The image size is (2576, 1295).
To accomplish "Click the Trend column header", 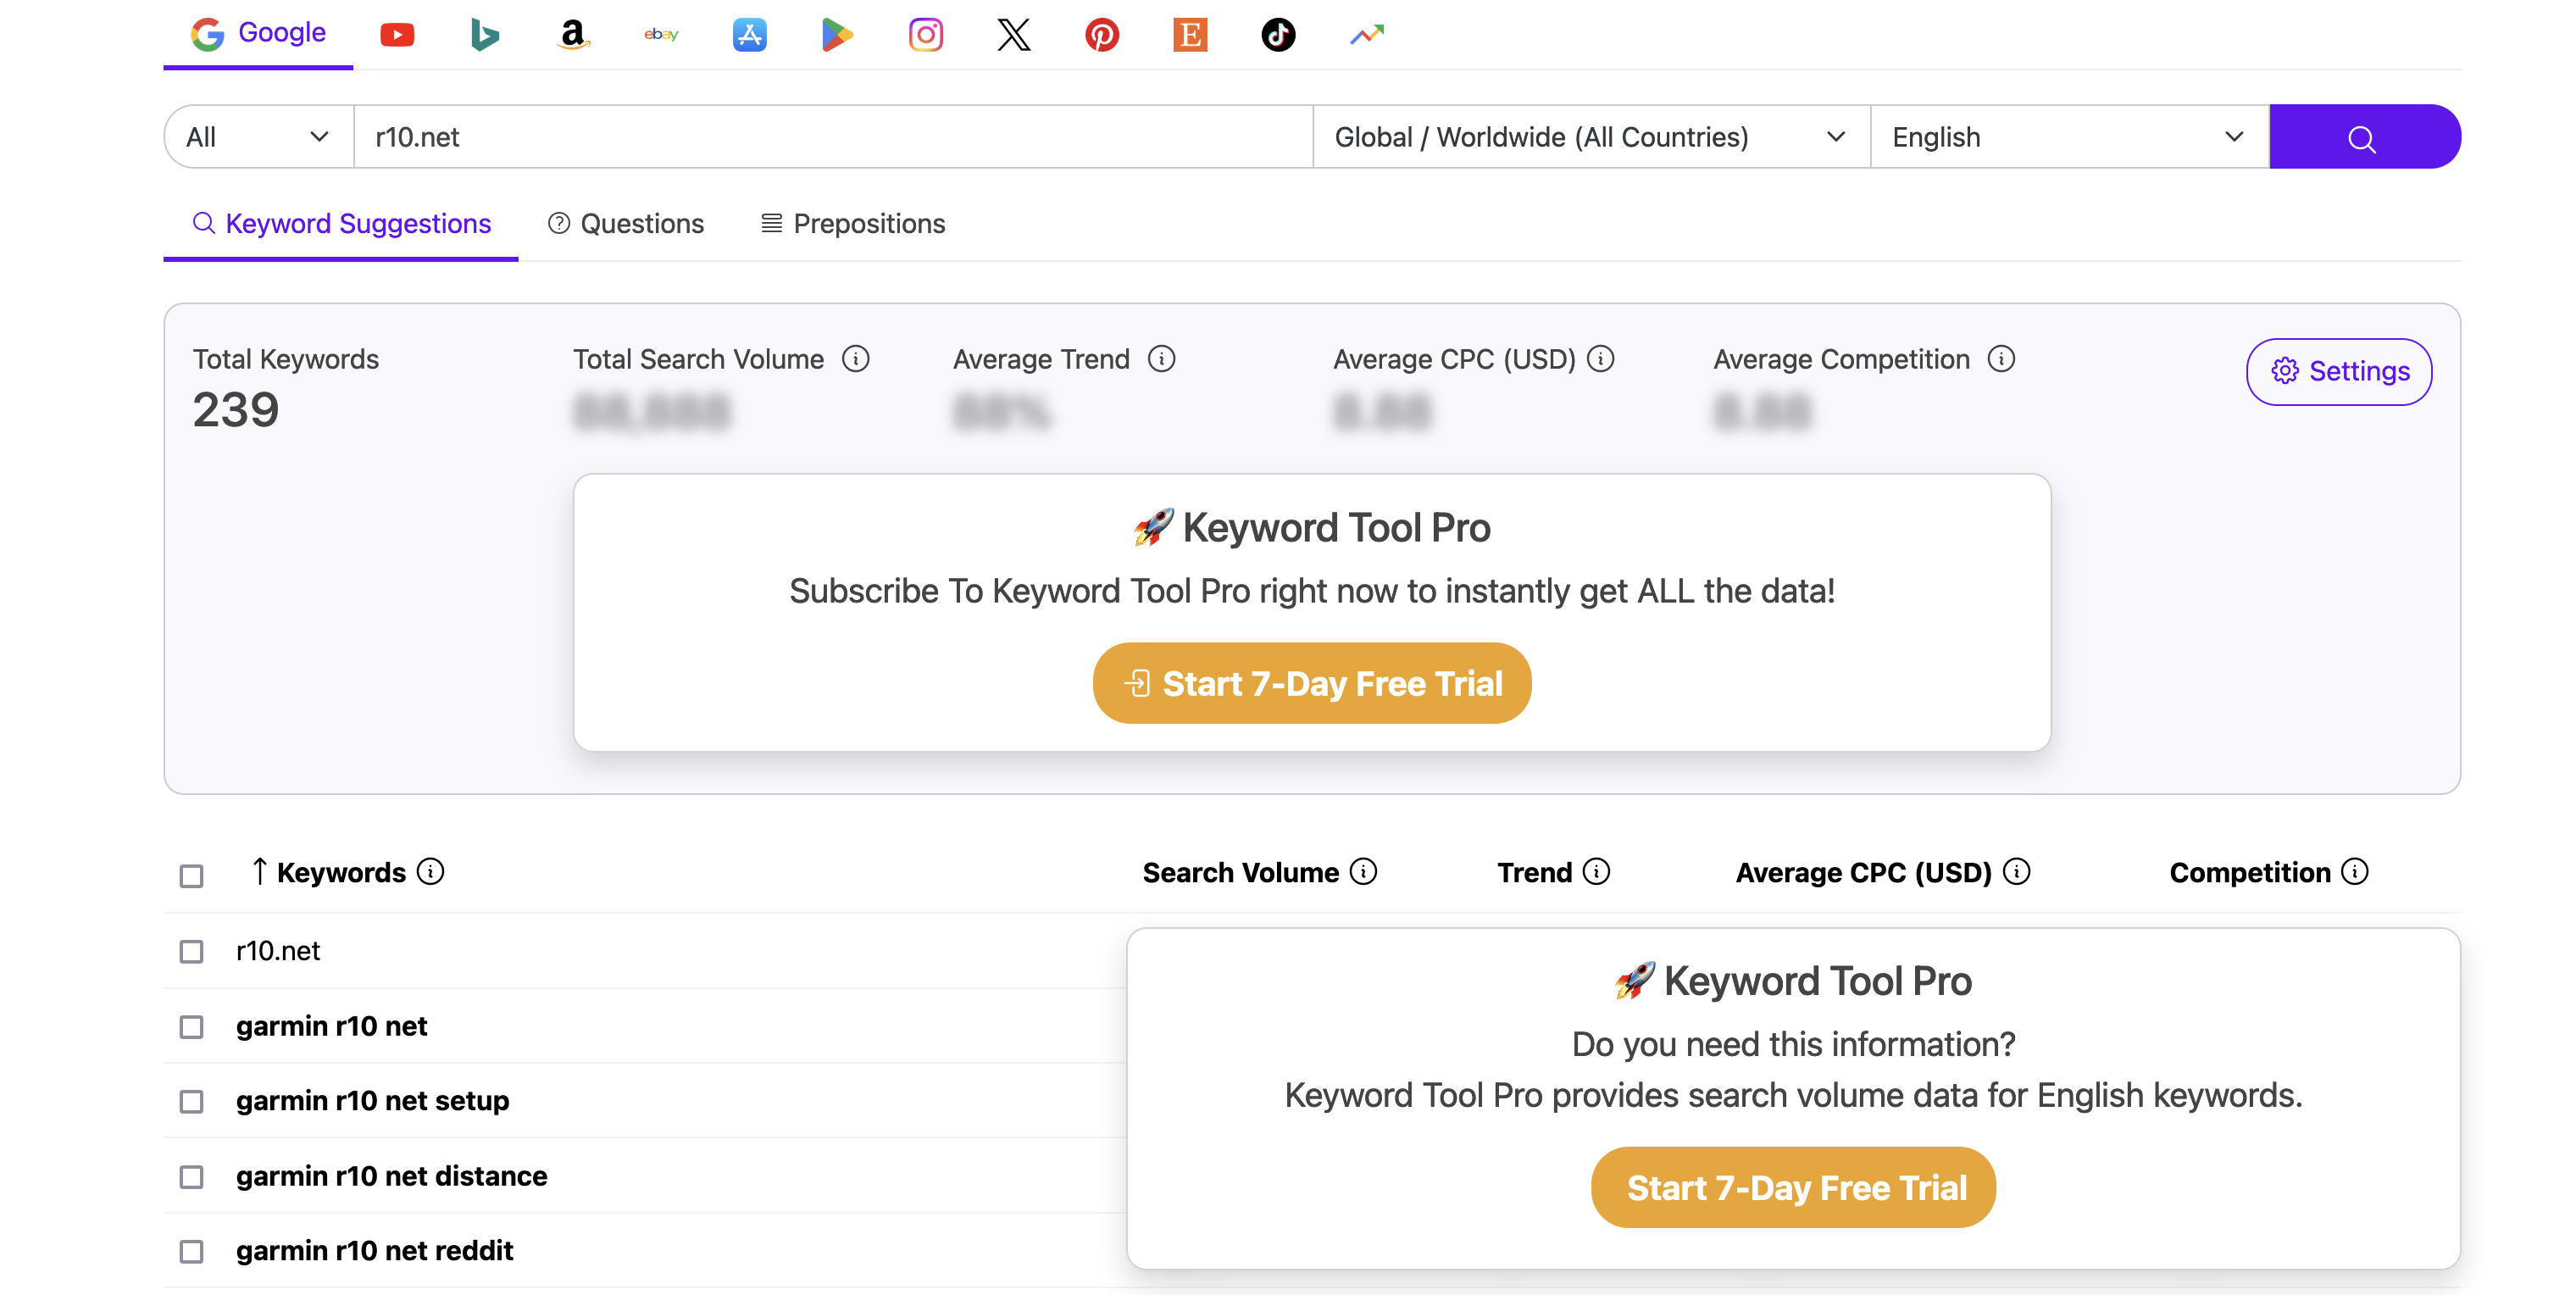I will tap(1534, 872).
